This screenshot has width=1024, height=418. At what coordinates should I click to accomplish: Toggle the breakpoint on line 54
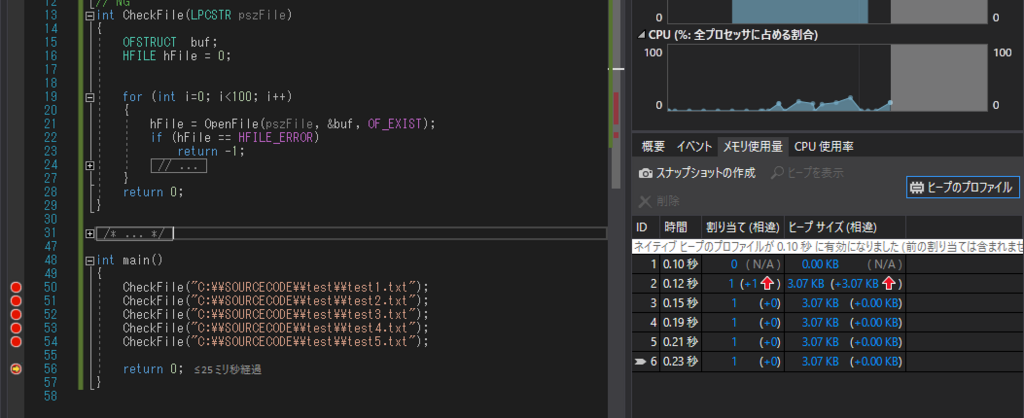(16, 342)
